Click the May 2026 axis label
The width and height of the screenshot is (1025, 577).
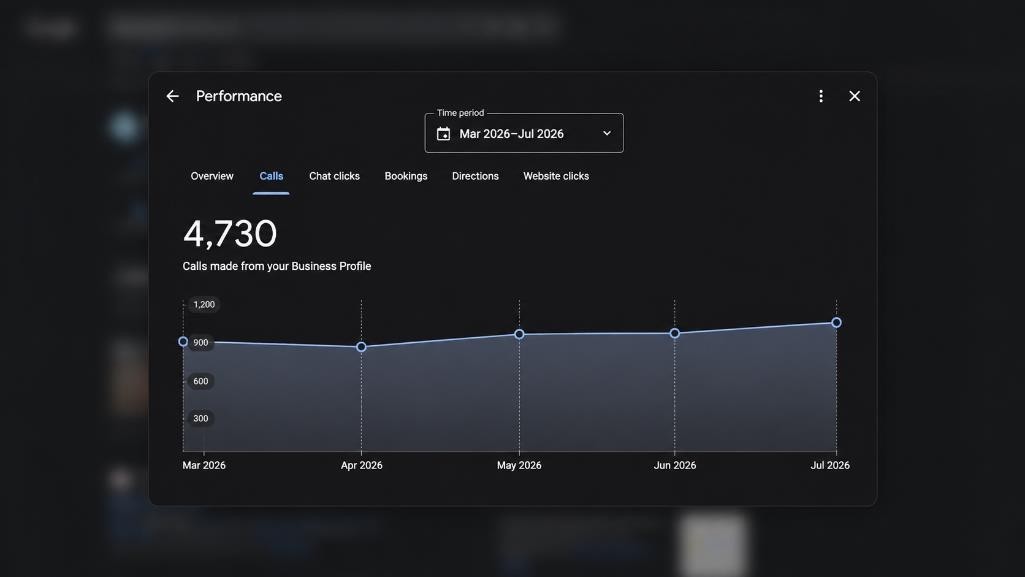point(519,465)
